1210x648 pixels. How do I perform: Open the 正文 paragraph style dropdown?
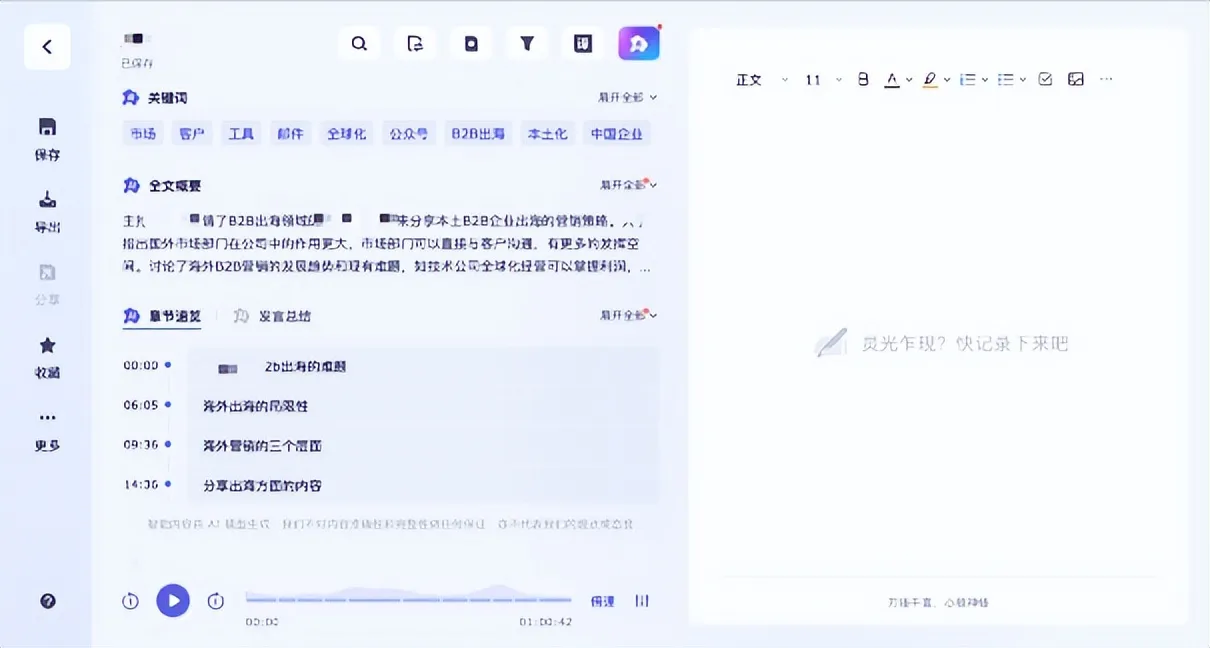pyautogui.click(x=762, y=79)
